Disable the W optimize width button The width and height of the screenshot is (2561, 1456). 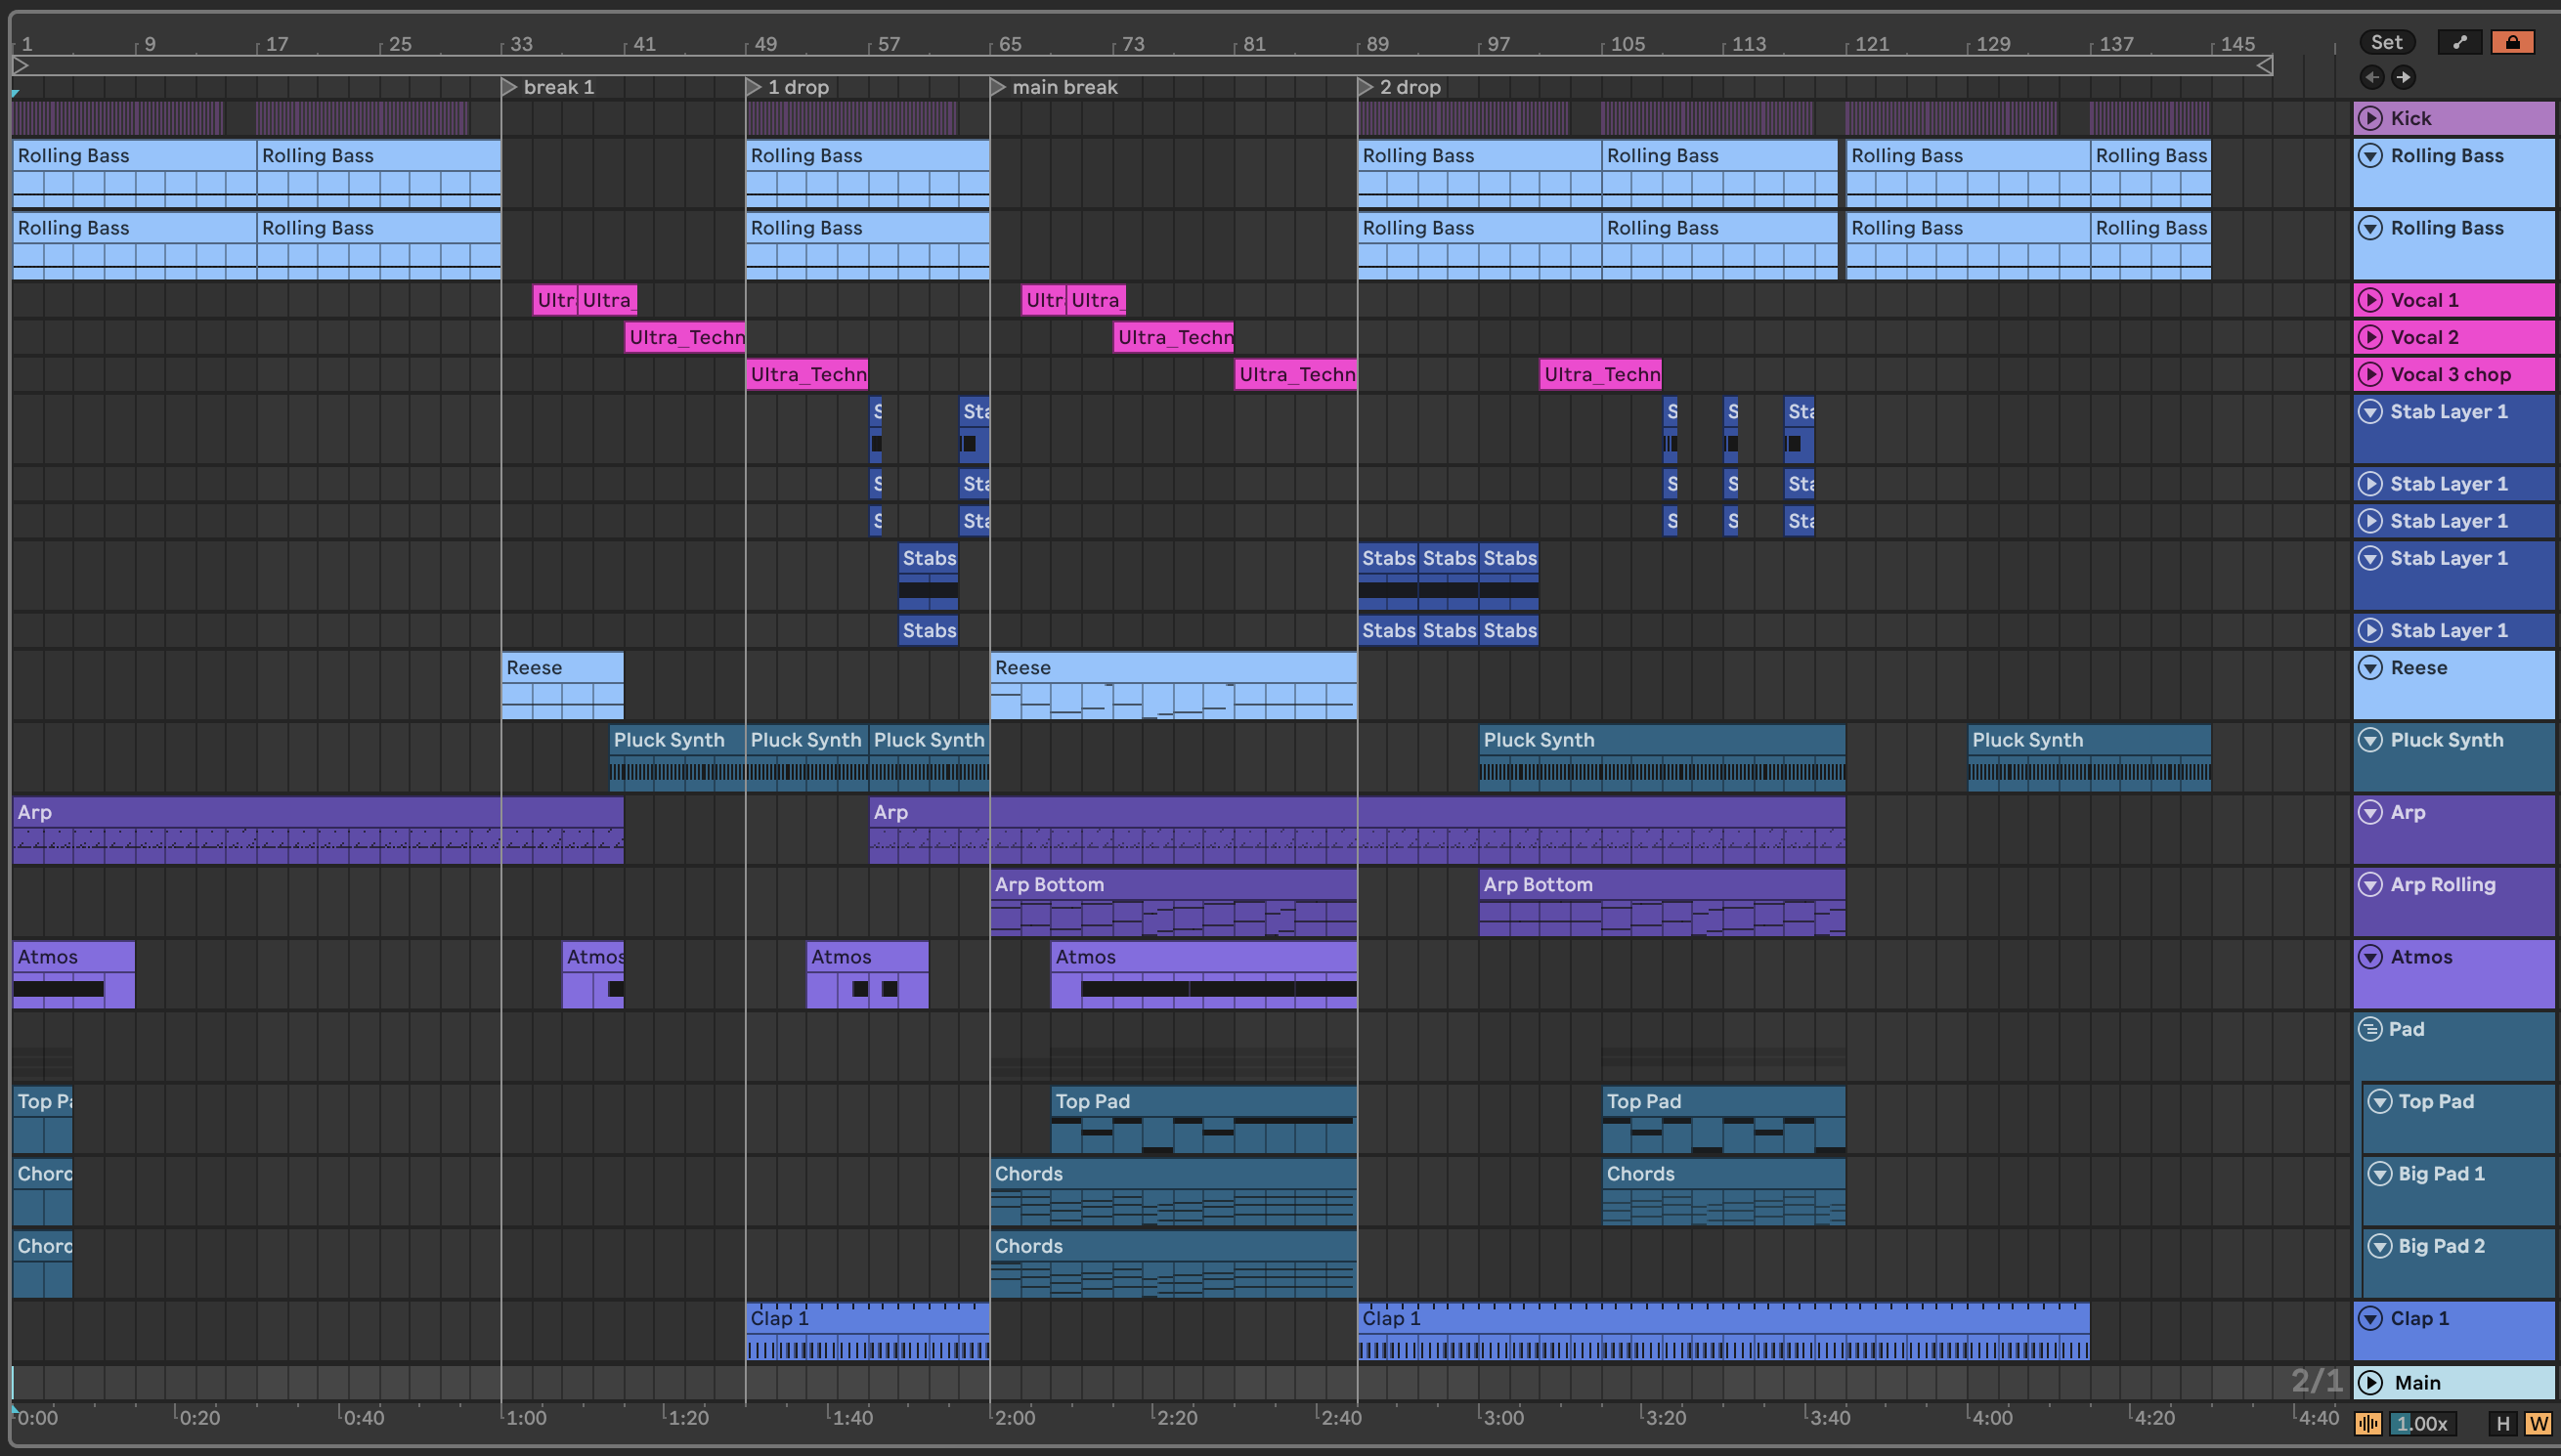click(x=2537, y=1423)
